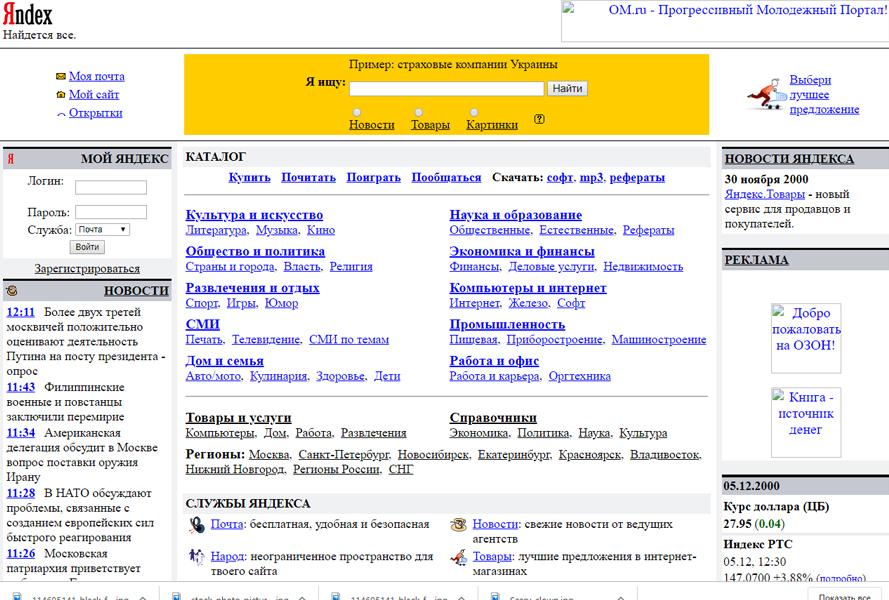Click the Логин input field
Image resolution: width=889 pixels, height=600 pixels.
tap(110, 187)
